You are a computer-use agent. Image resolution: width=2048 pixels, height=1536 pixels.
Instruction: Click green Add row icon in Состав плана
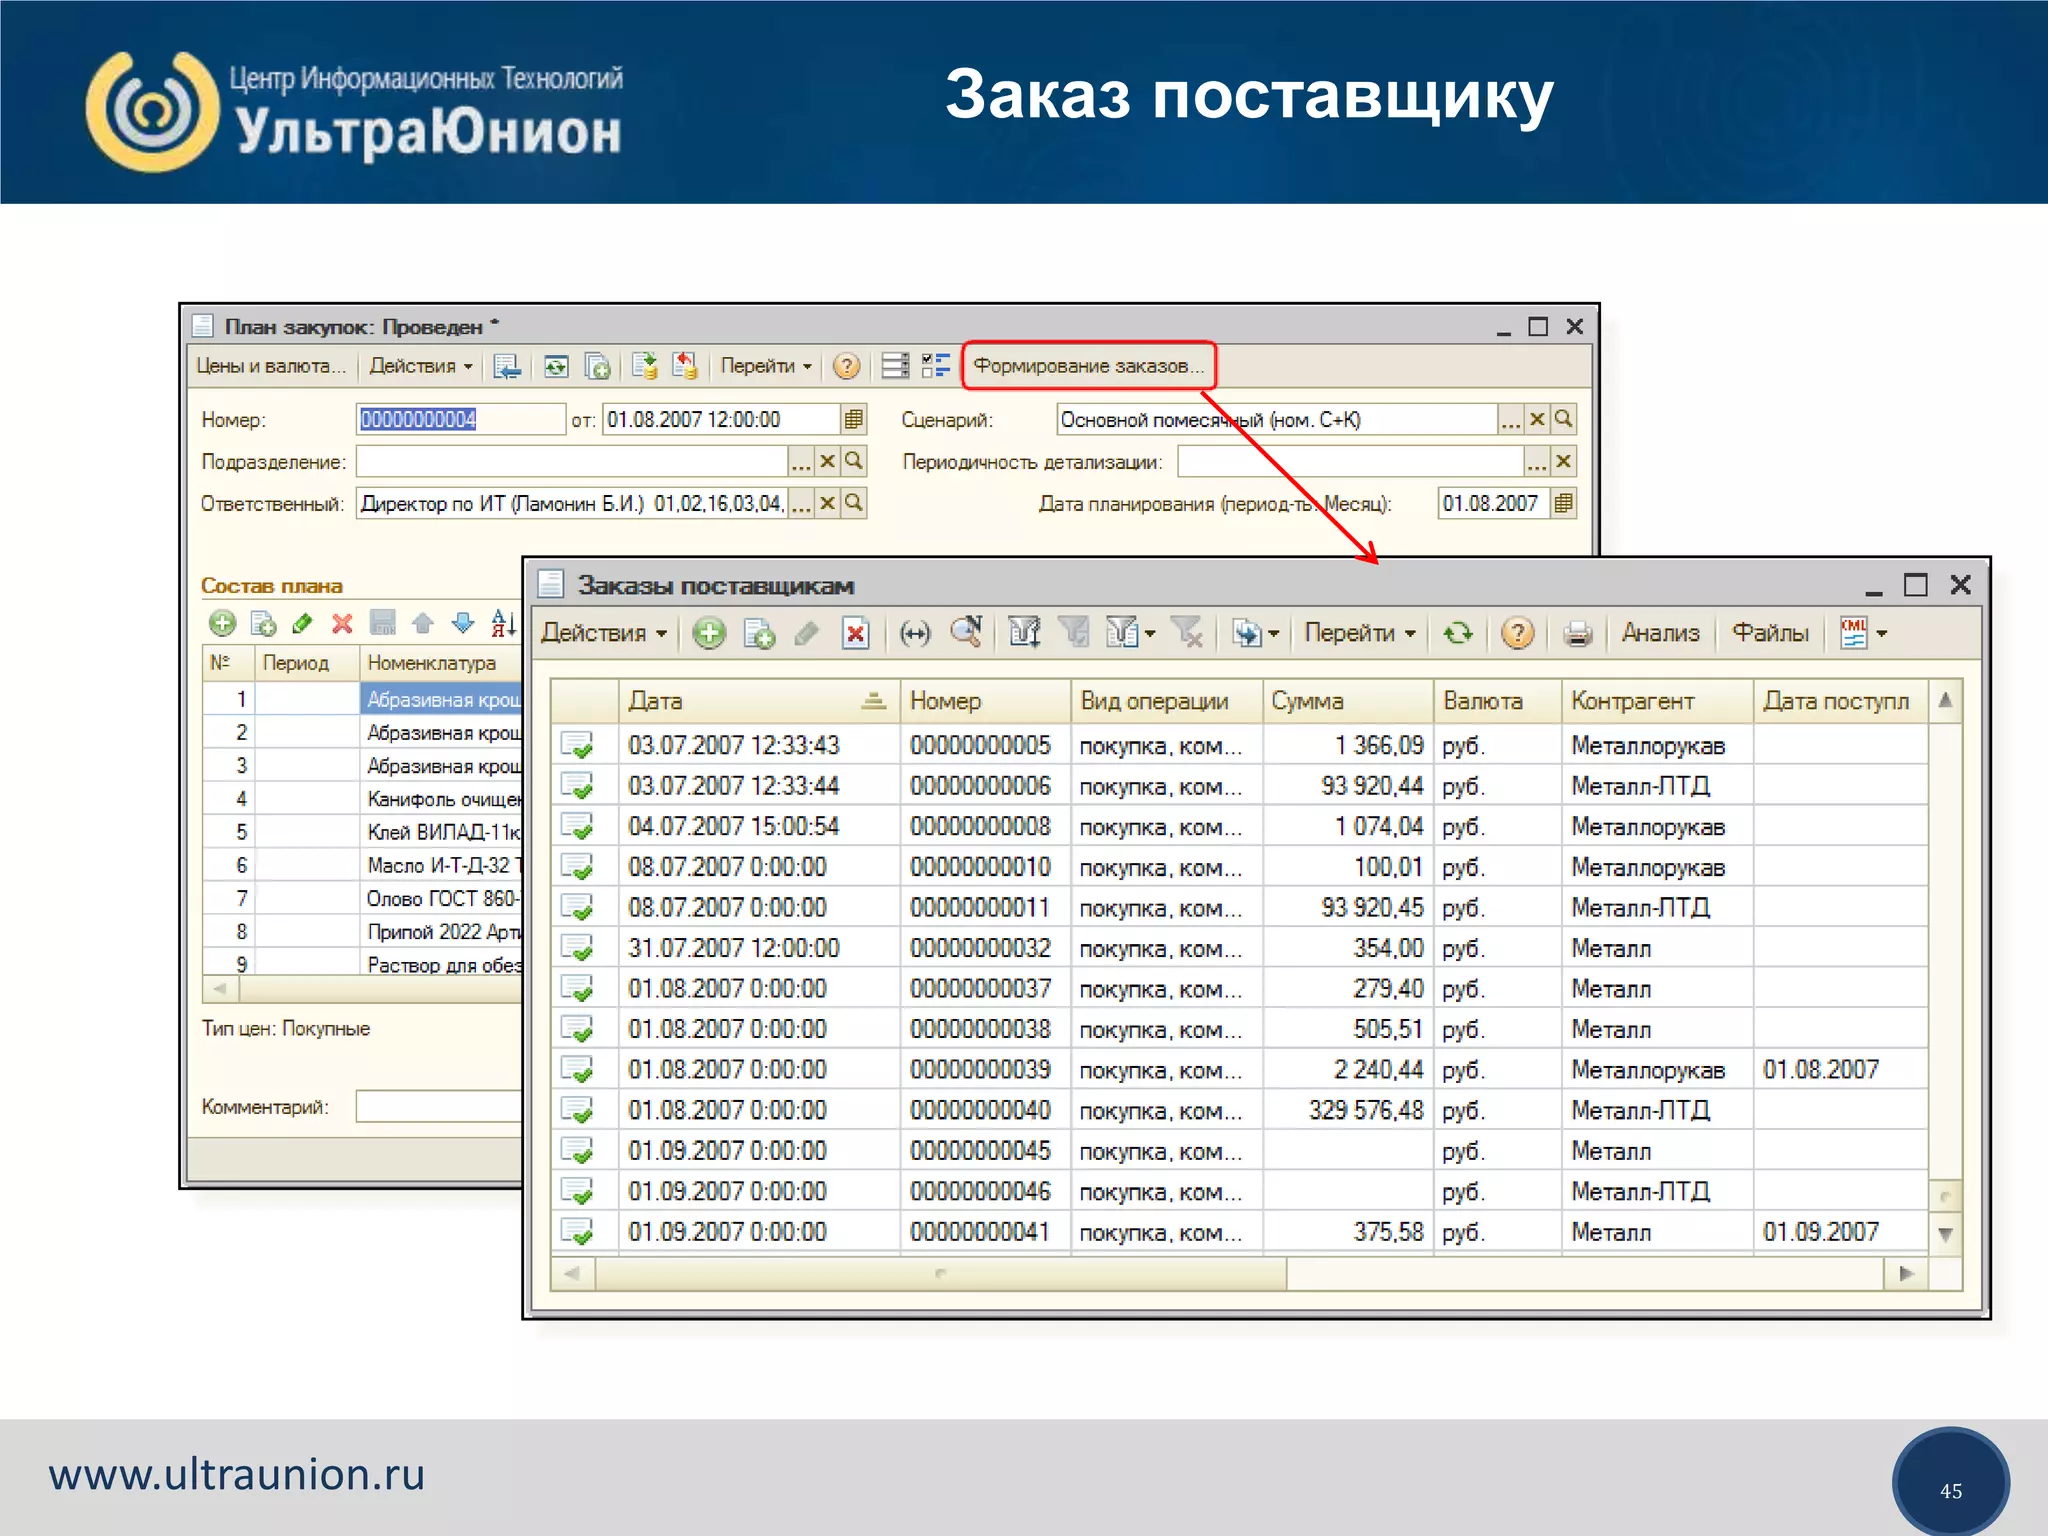point(222,623)
